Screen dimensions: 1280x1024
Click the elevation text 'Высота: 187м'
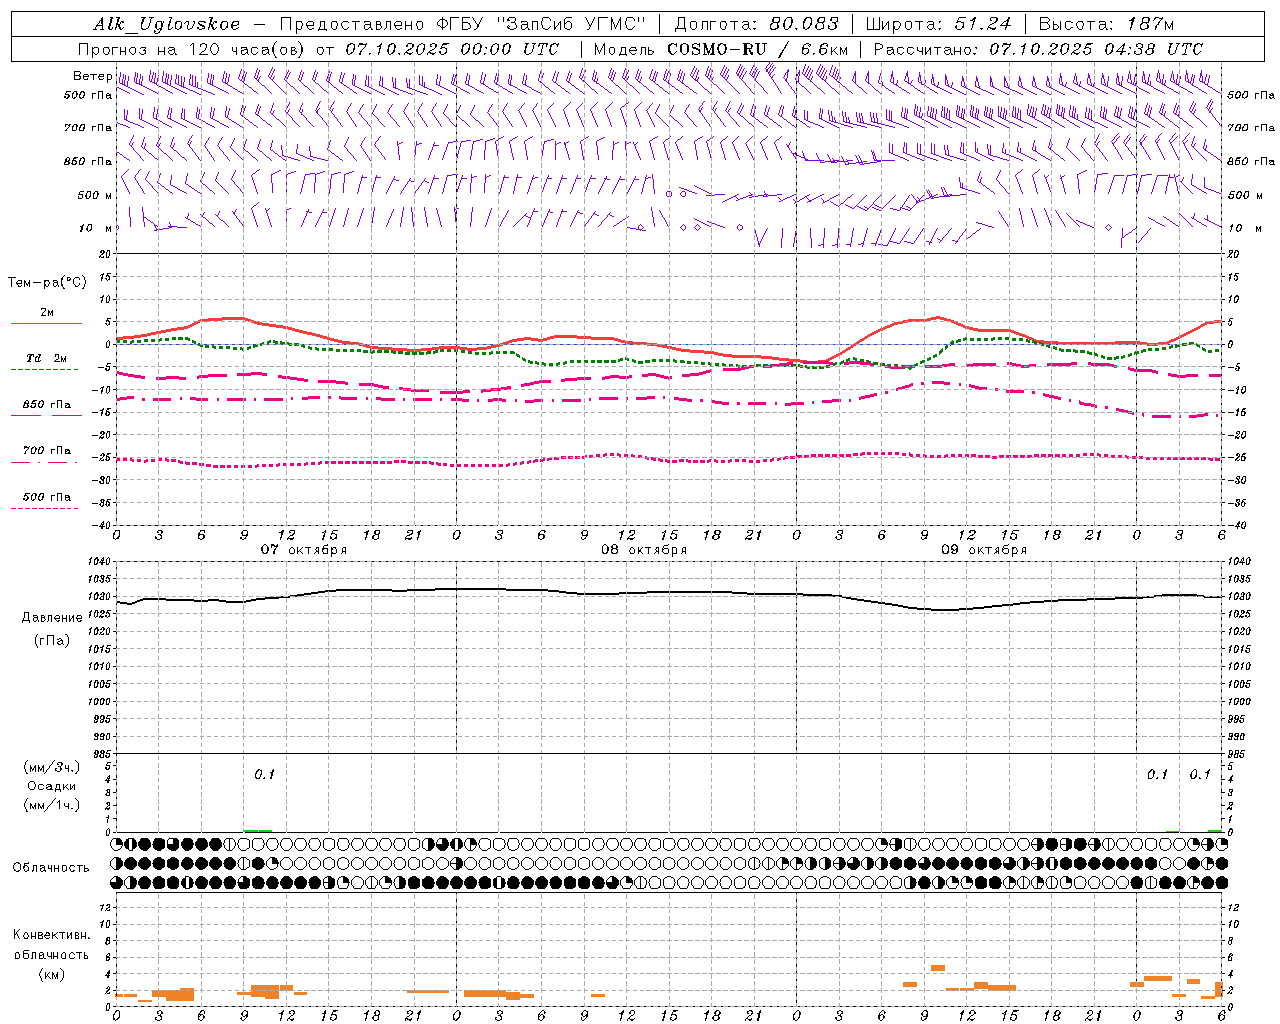click(x=1106, y=24)
